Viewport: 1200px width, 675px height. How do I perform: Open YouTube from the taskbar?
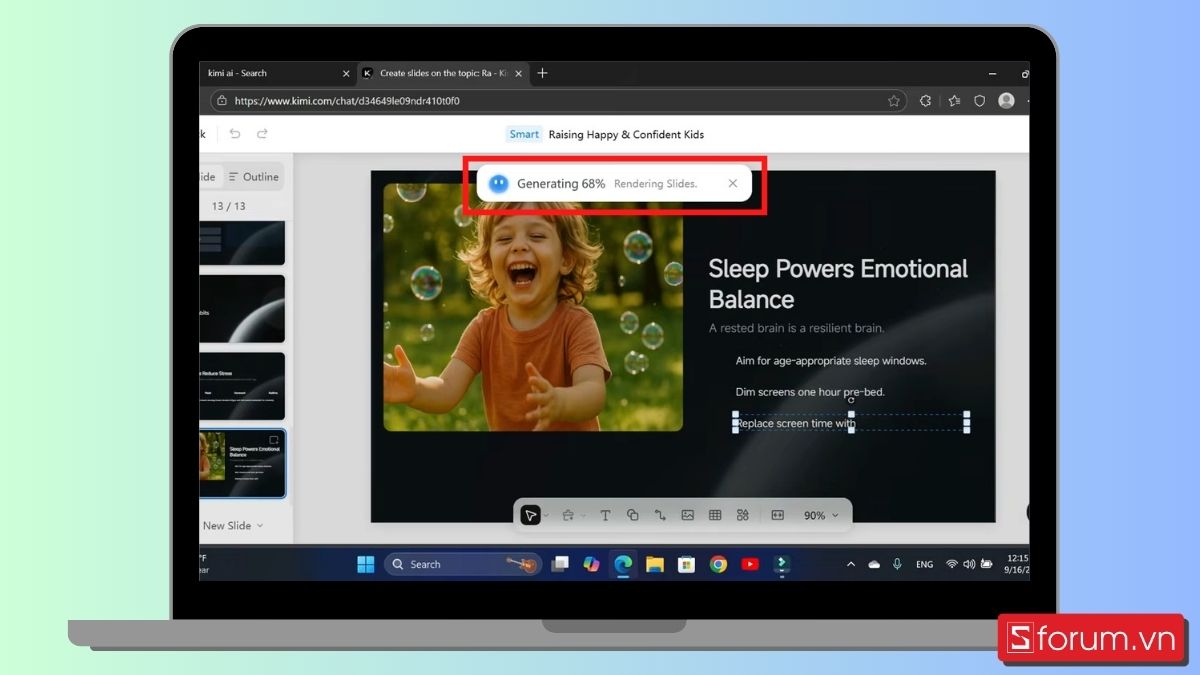[x=750, y=564]
